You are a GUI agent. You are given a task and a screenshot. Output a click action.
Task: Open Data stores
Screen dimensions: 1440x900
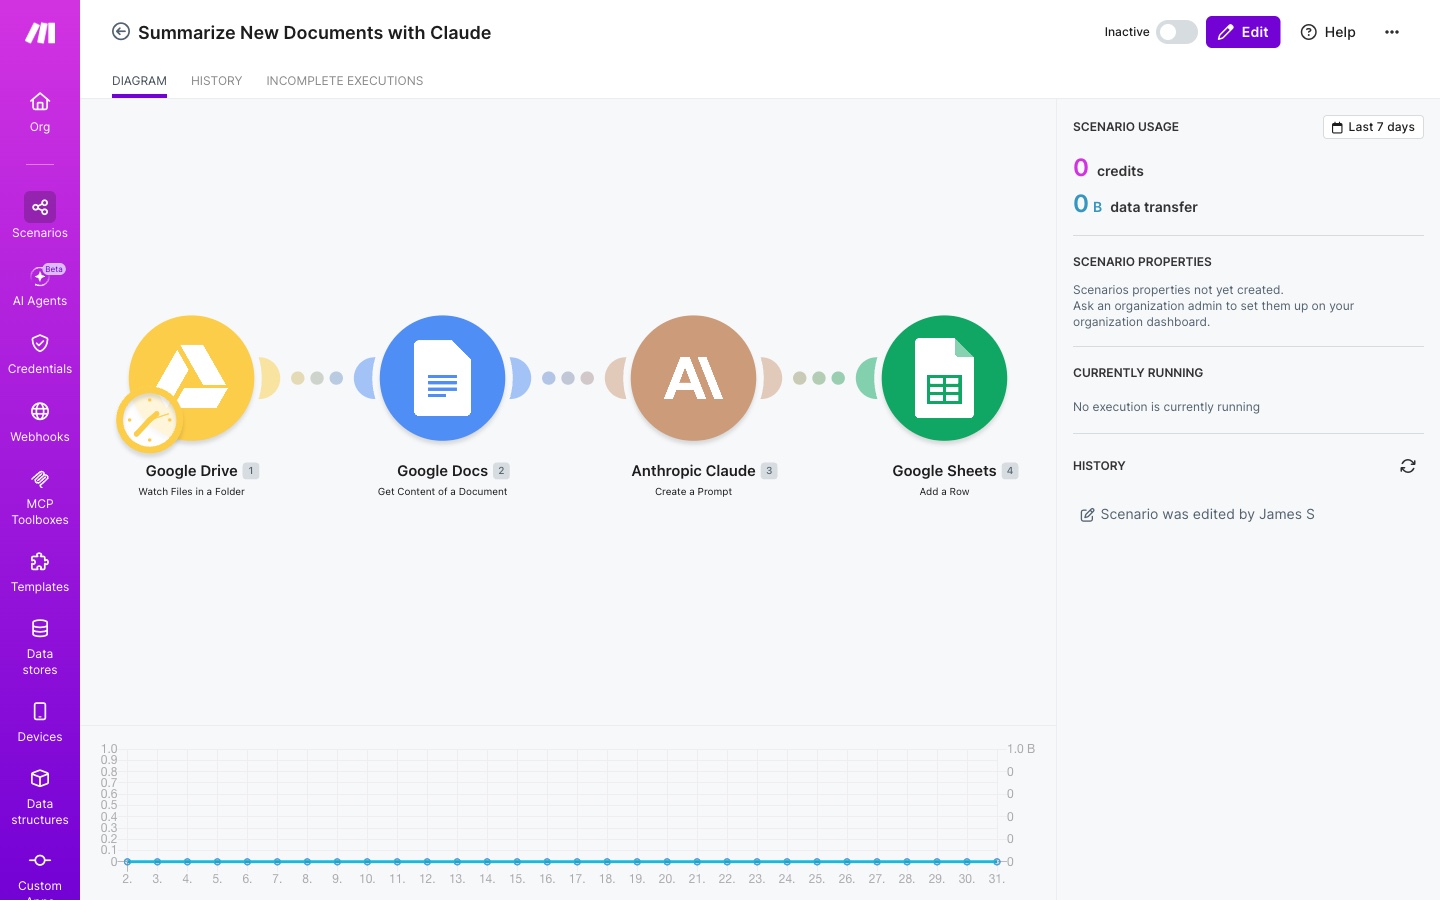click(x=40, y=647)
